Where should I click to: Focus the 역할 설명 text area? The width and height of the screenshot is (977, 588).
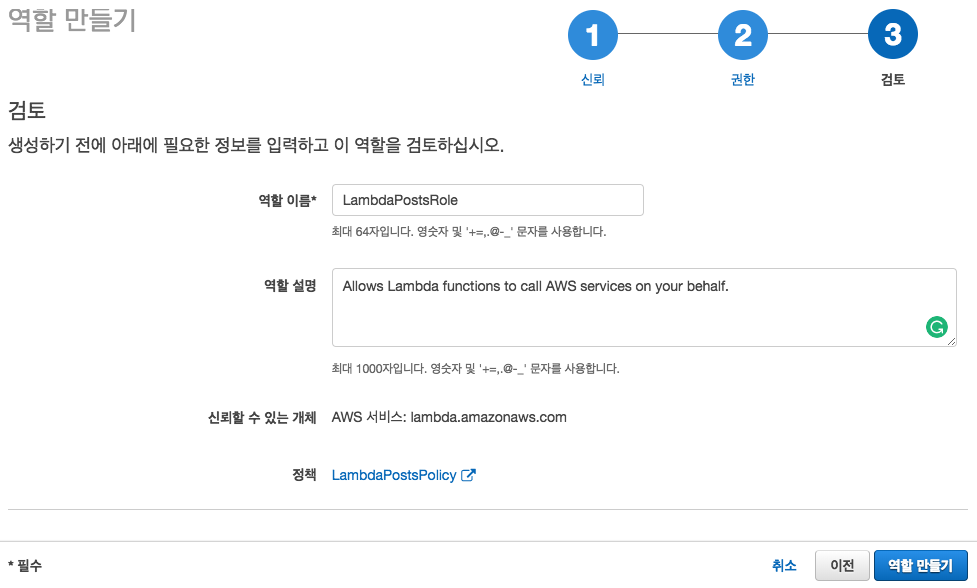[x=644, y=308]
